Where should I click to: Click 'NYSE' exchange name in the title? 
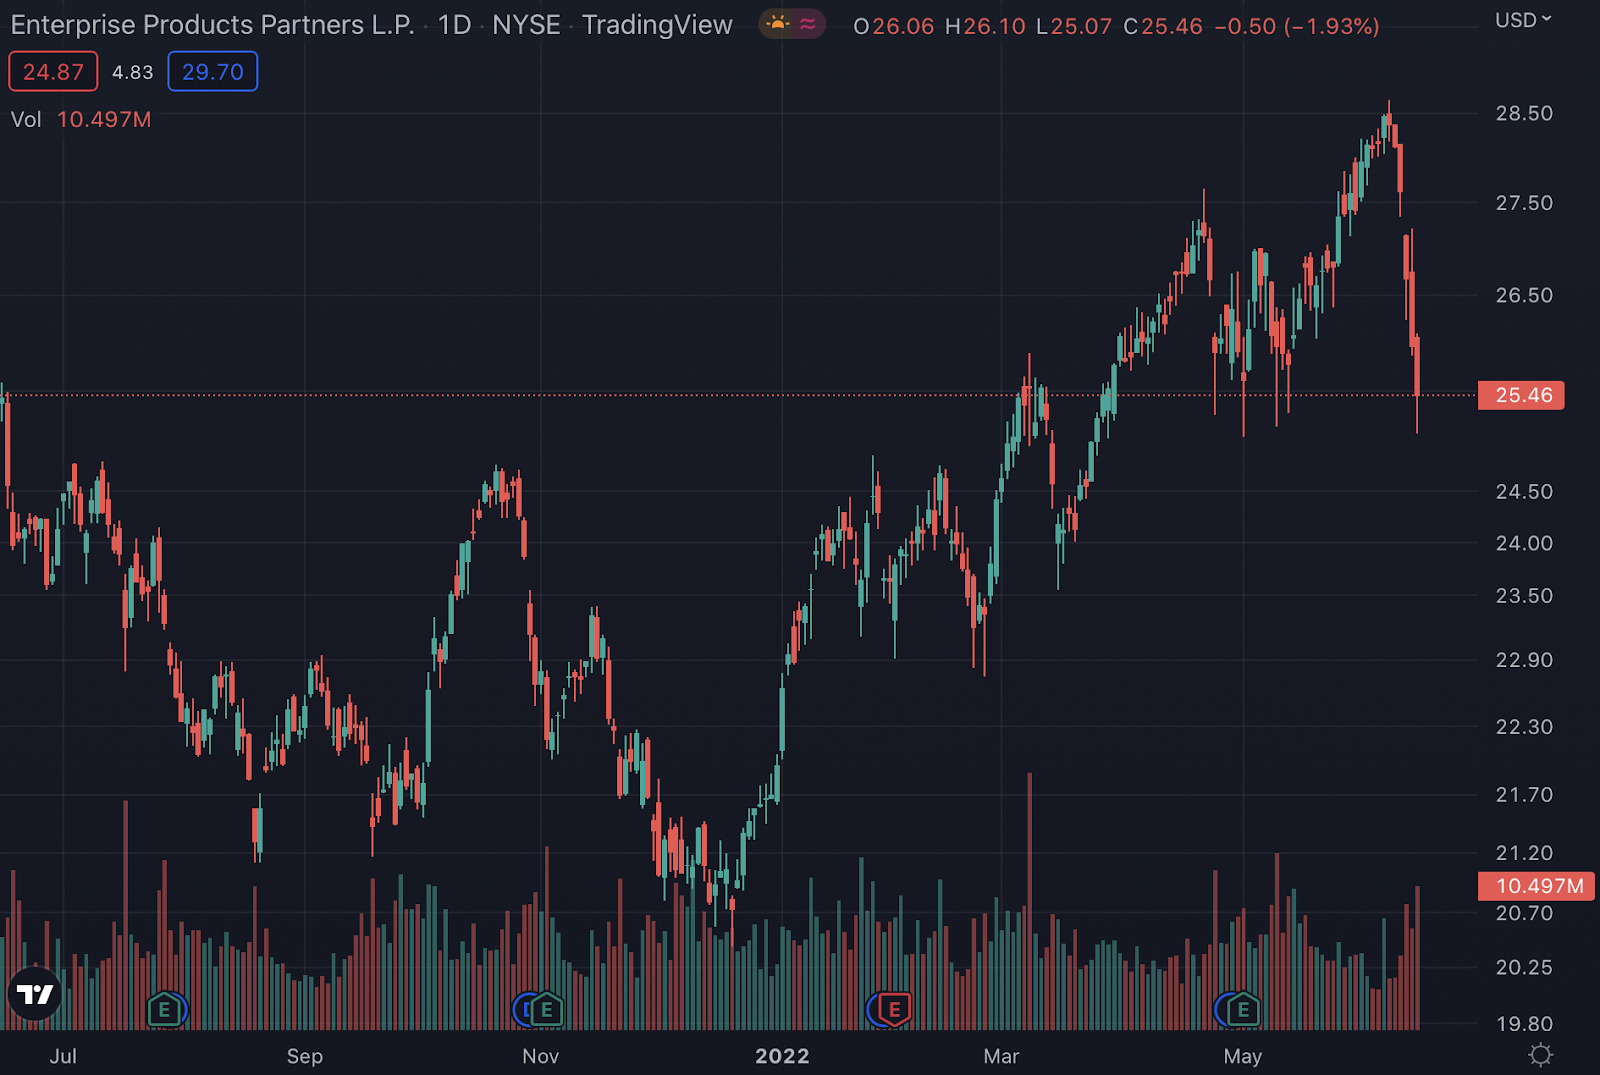pyautogui.click(x=526, y=25)
